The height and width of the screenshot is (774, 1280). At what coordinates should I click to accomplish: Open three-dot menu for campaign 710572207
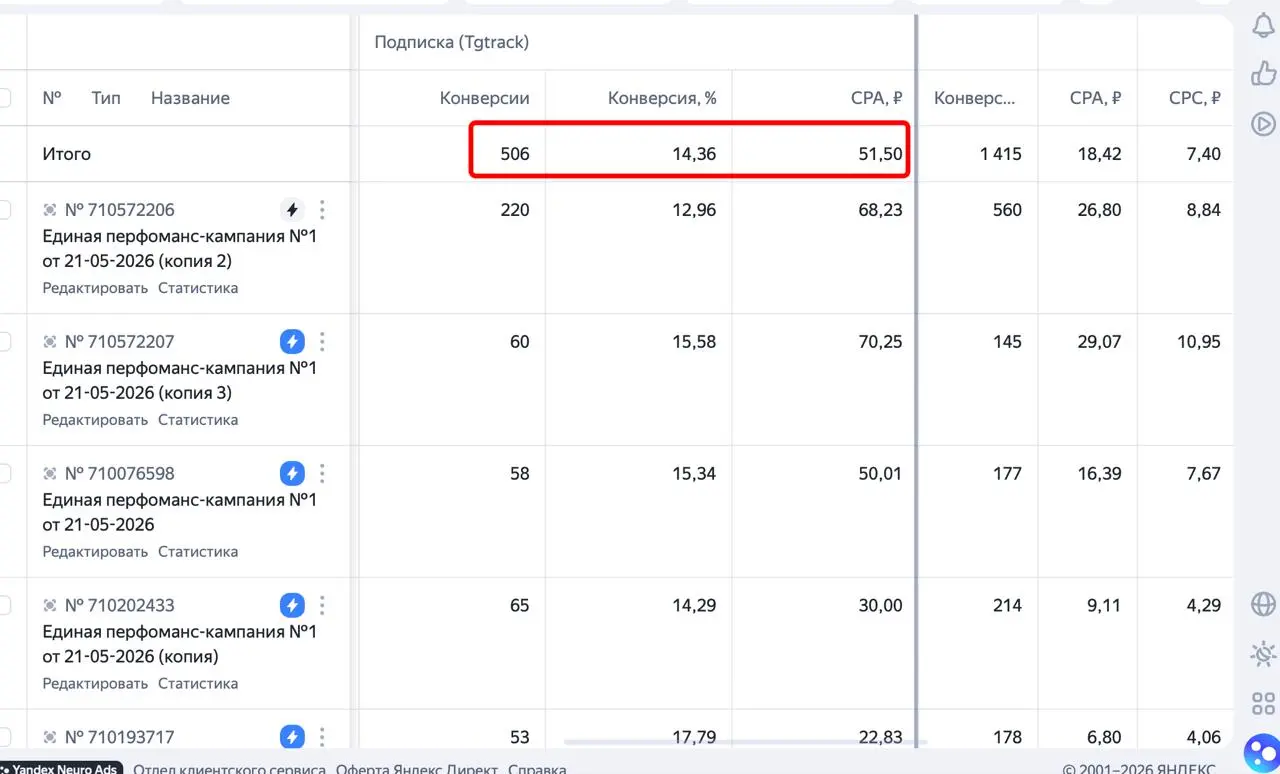(322, 342)
